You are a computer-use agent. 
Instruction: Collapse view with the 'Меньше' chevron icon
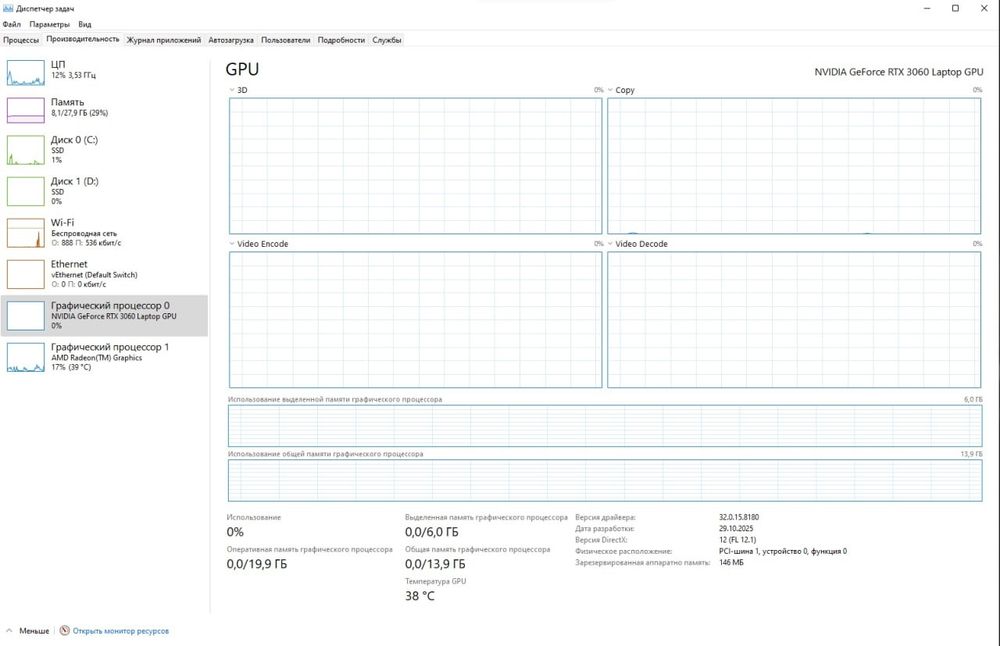point(9,630)
